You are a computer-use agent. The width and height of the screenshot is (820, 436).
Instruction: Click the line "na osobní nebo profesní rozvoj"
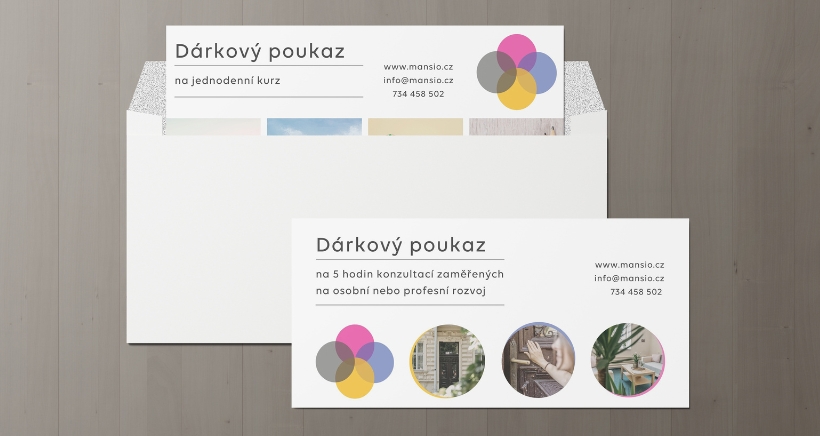click(401, 291)
